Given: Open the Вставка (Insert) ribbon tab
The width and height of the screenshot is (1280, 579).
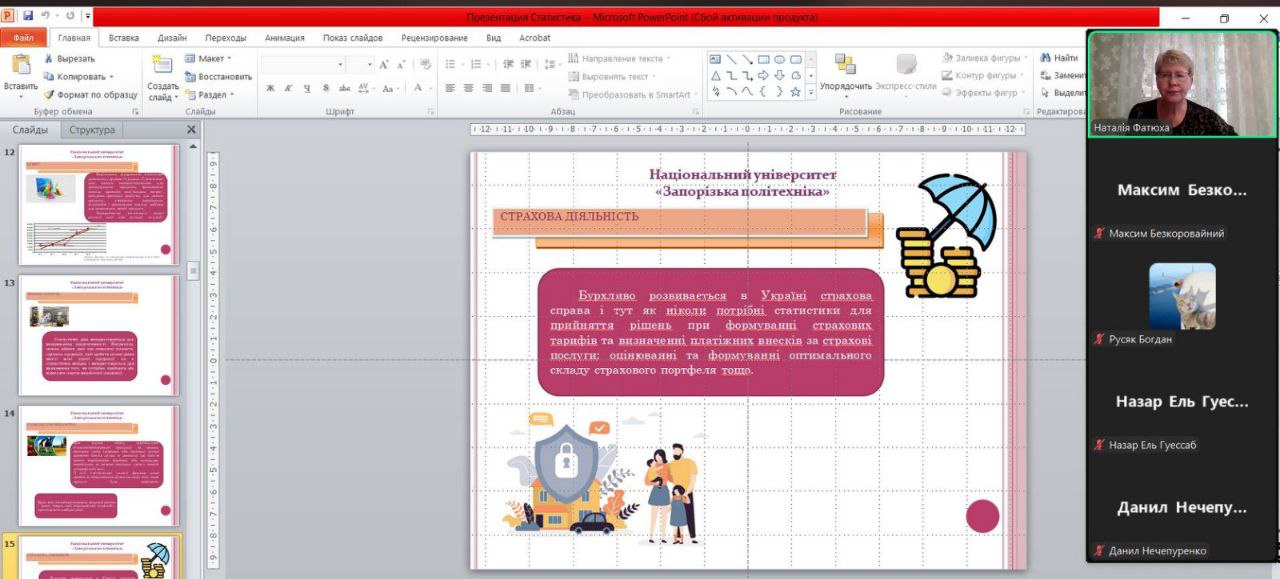Looking at the screenshot, I should tap(124, 38).
